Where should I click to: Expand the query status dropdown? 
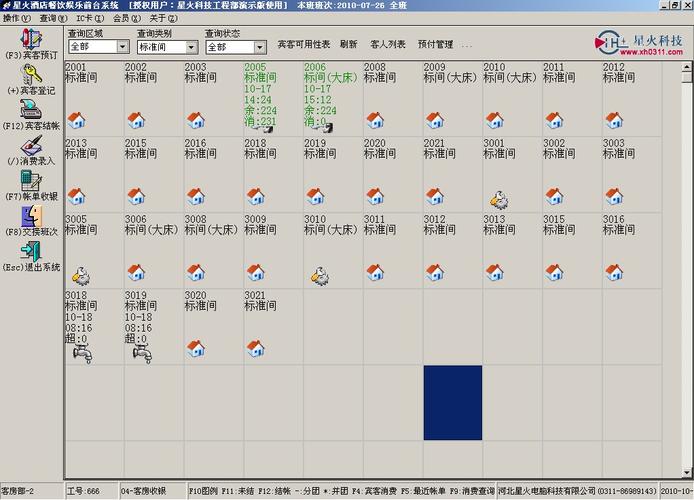260,47
